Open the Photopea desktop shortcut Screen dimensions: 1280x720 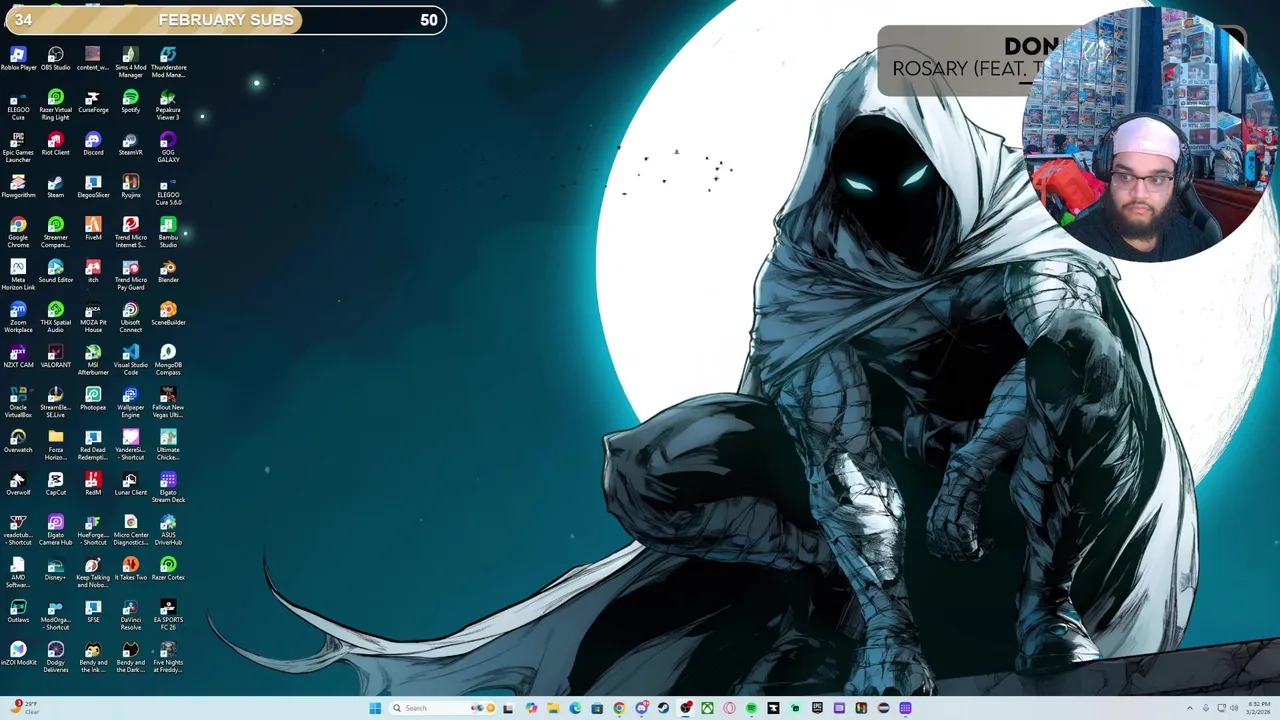tap(93, 399)
